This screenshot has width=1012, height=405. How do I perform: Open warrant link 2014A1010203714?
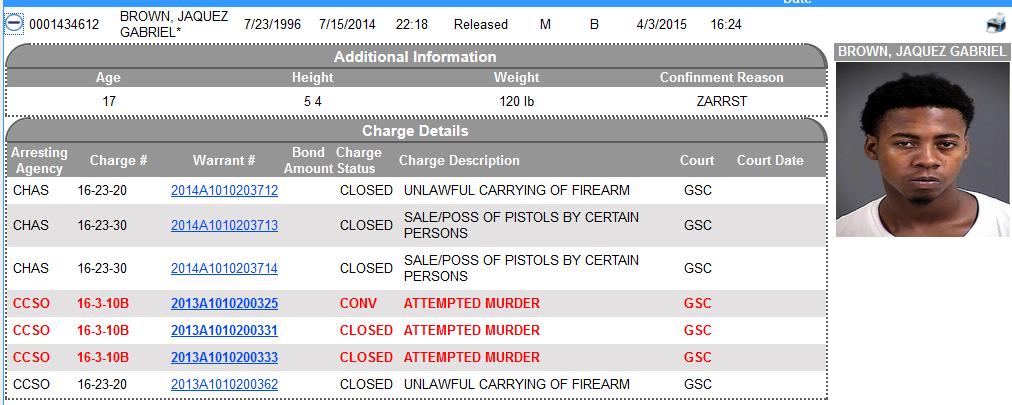(x=224, y=268)
